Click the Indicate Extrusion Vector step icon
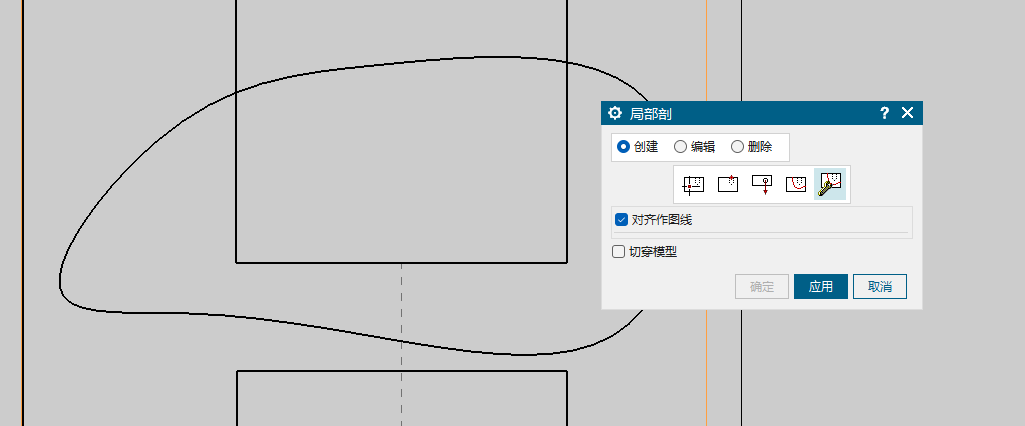 (762, 184)
